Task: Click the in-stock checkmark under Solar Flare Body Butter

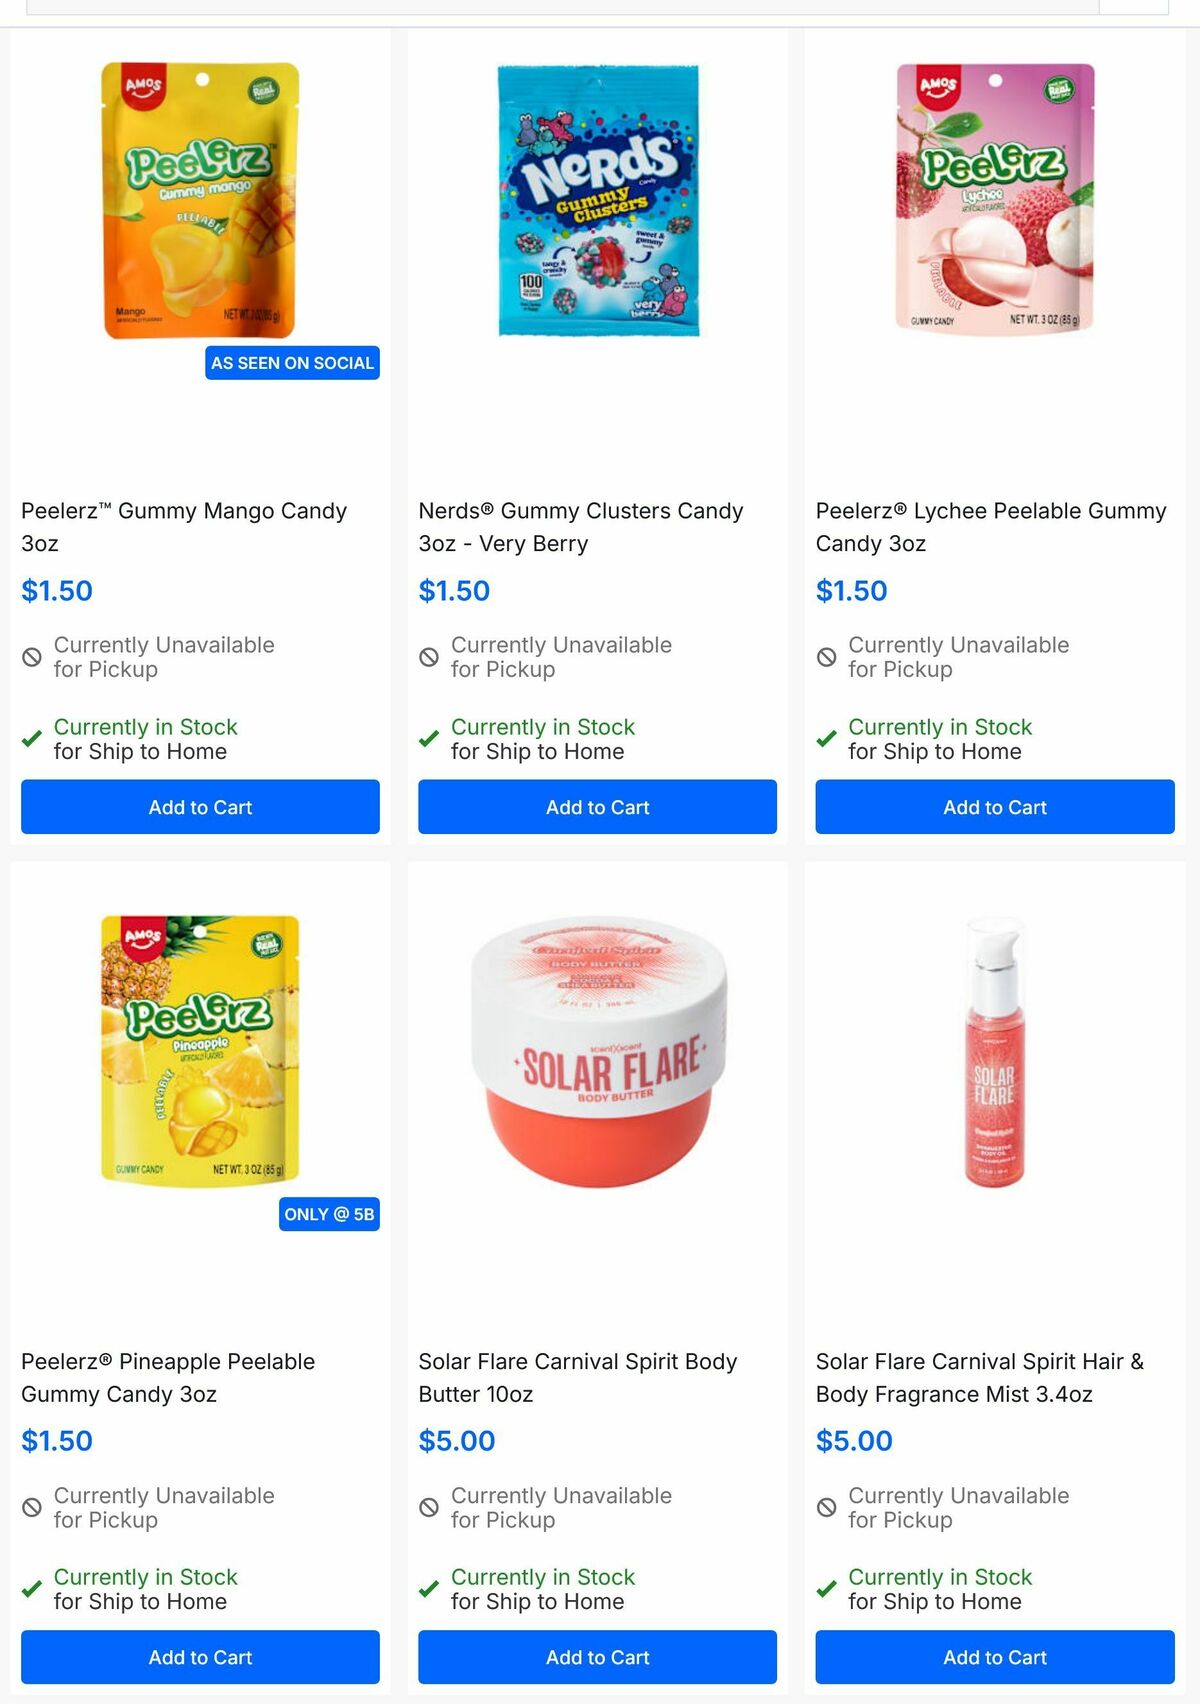Action: [429, 1589]
